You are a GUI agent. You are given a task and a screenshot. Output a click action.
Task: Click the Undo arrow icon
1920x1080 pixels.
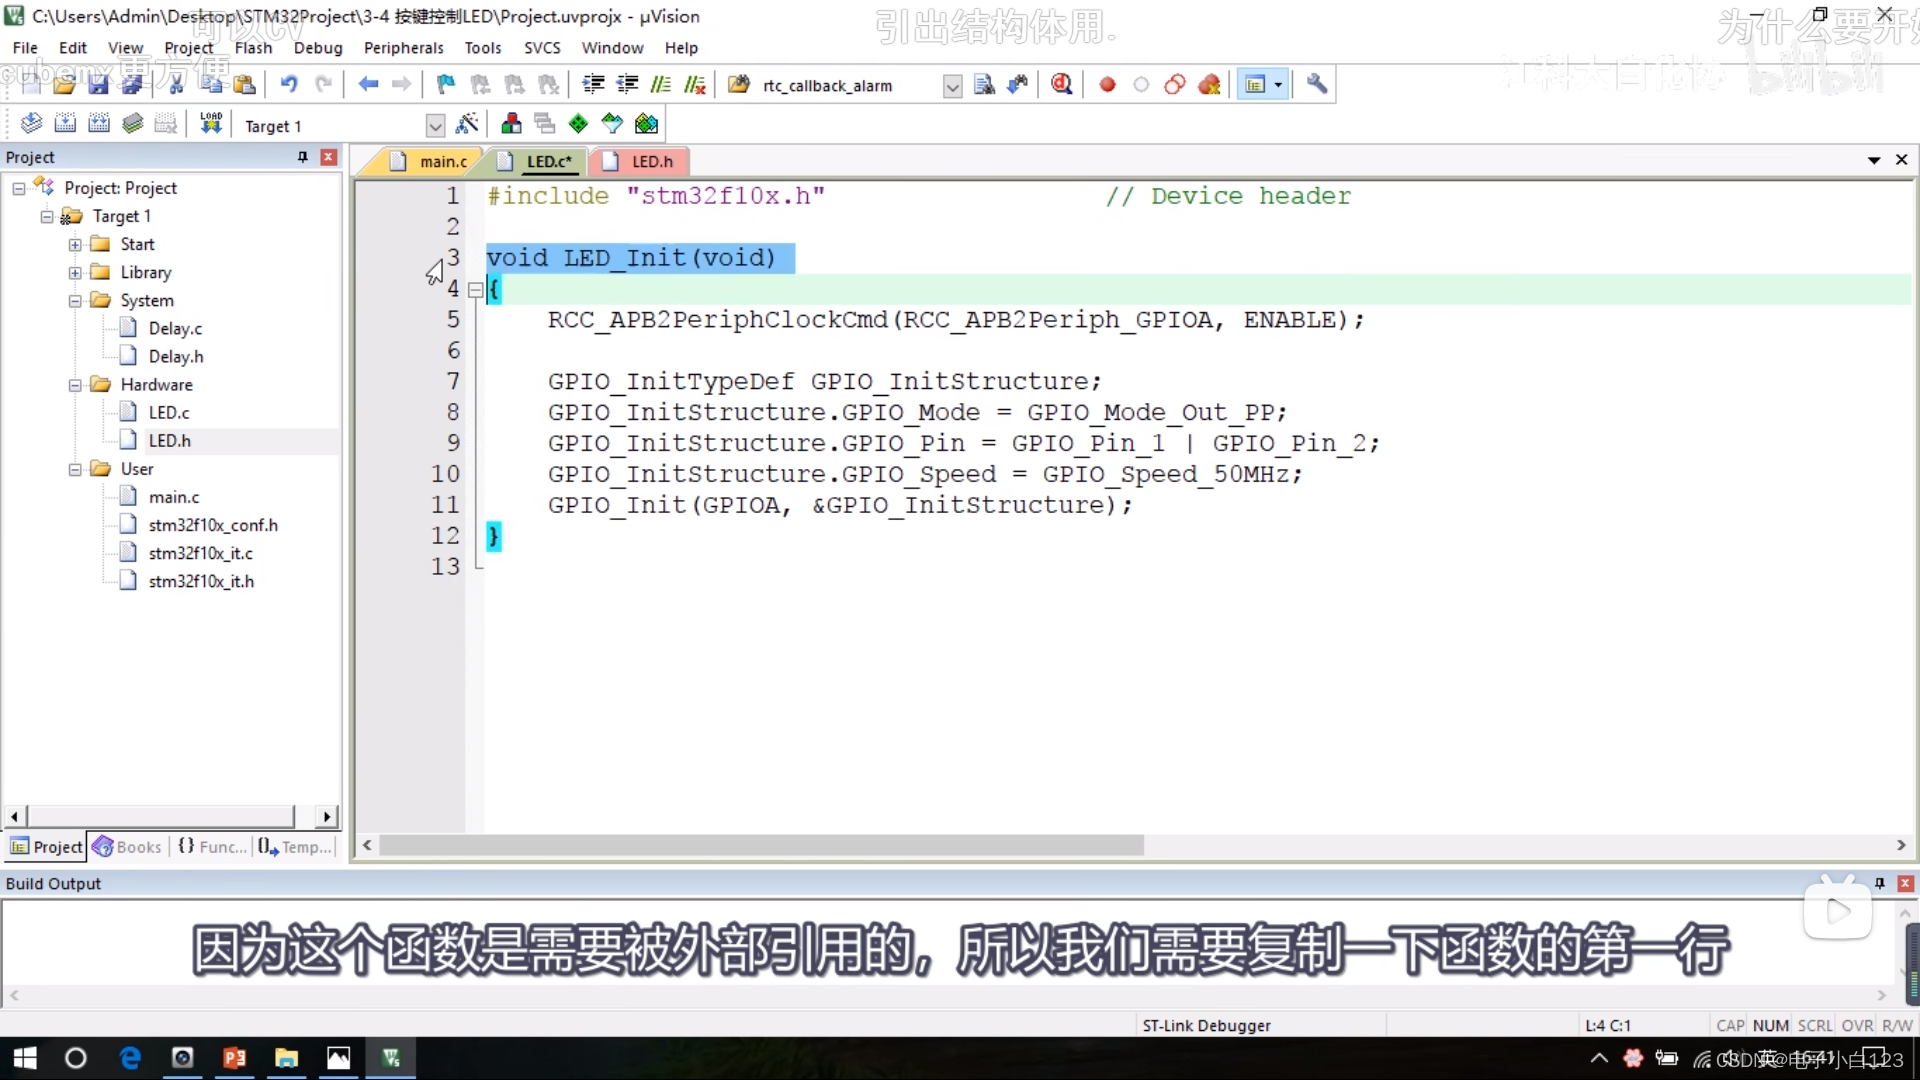[289, 85]
